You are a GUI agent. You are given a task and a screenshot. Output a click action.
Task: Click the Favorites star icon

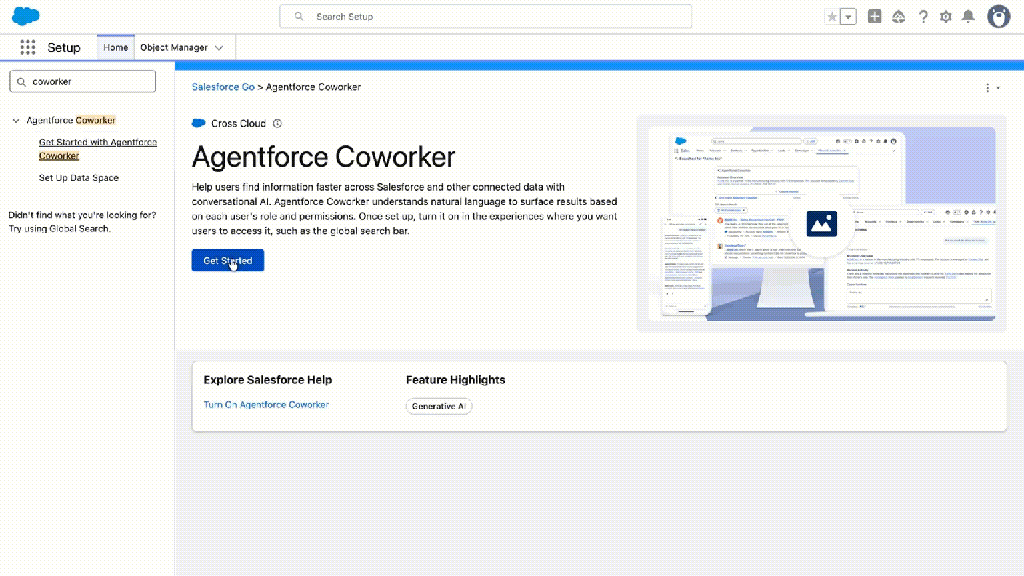(x=831, y=17)
